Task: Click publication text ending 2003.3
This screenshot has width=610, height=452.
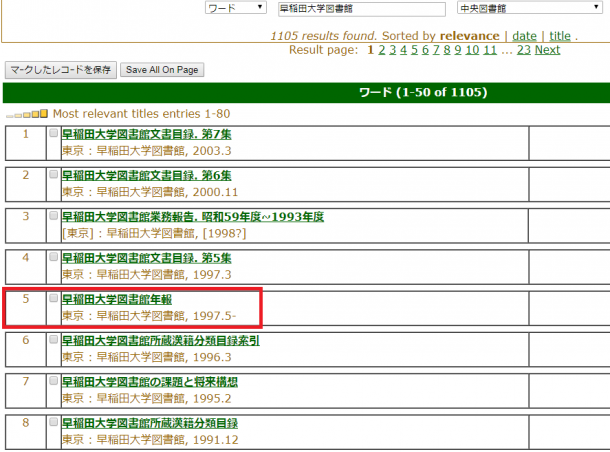Action: [147, 151]
